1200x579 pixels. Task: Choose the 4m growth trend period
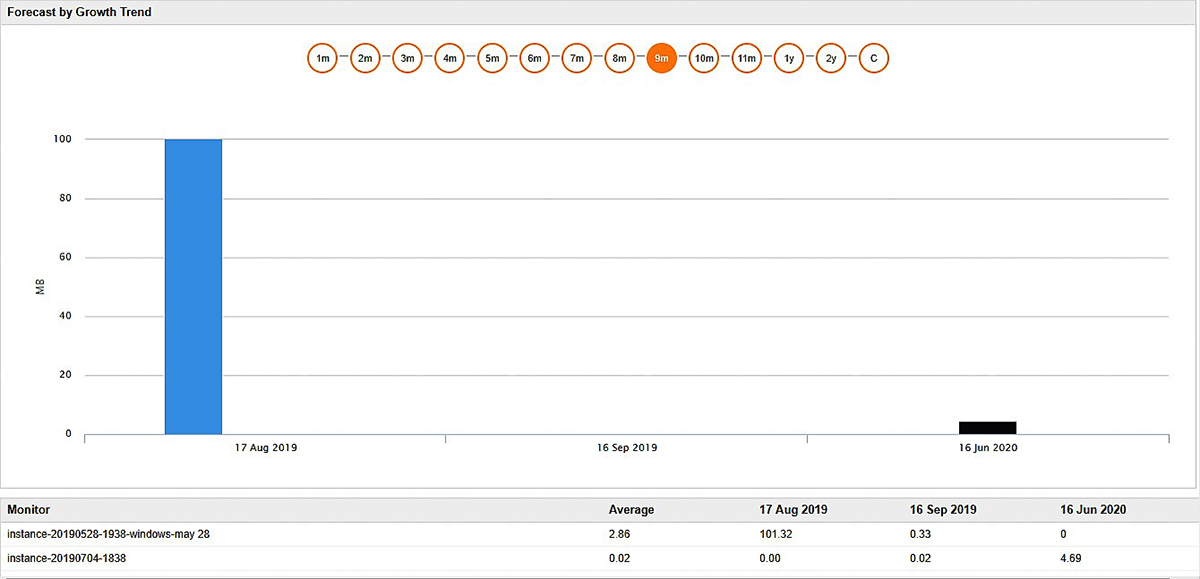pos(450,58)
